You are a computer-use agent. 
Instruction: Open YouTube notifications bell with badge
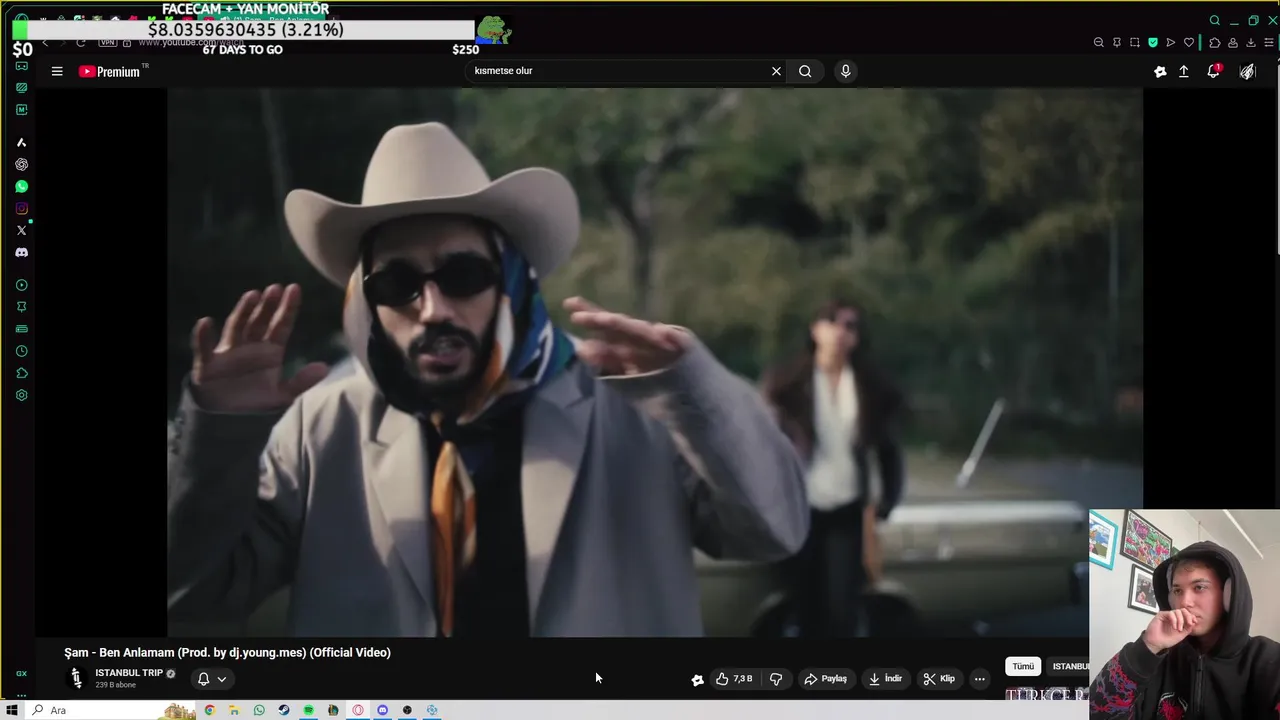tap(1214, 71)
